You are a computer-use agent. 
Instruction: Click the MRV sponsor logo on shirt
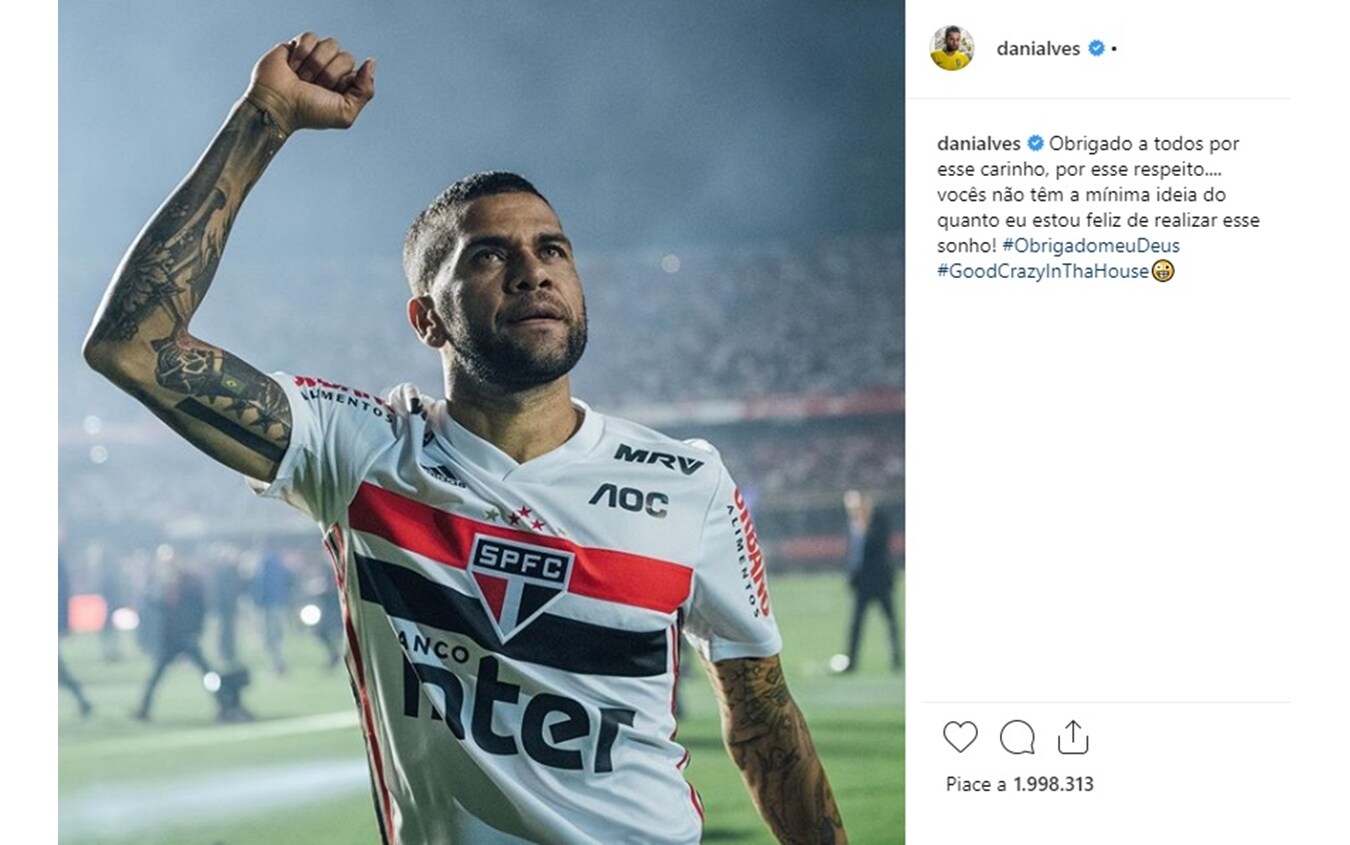(x=658, y=459)
